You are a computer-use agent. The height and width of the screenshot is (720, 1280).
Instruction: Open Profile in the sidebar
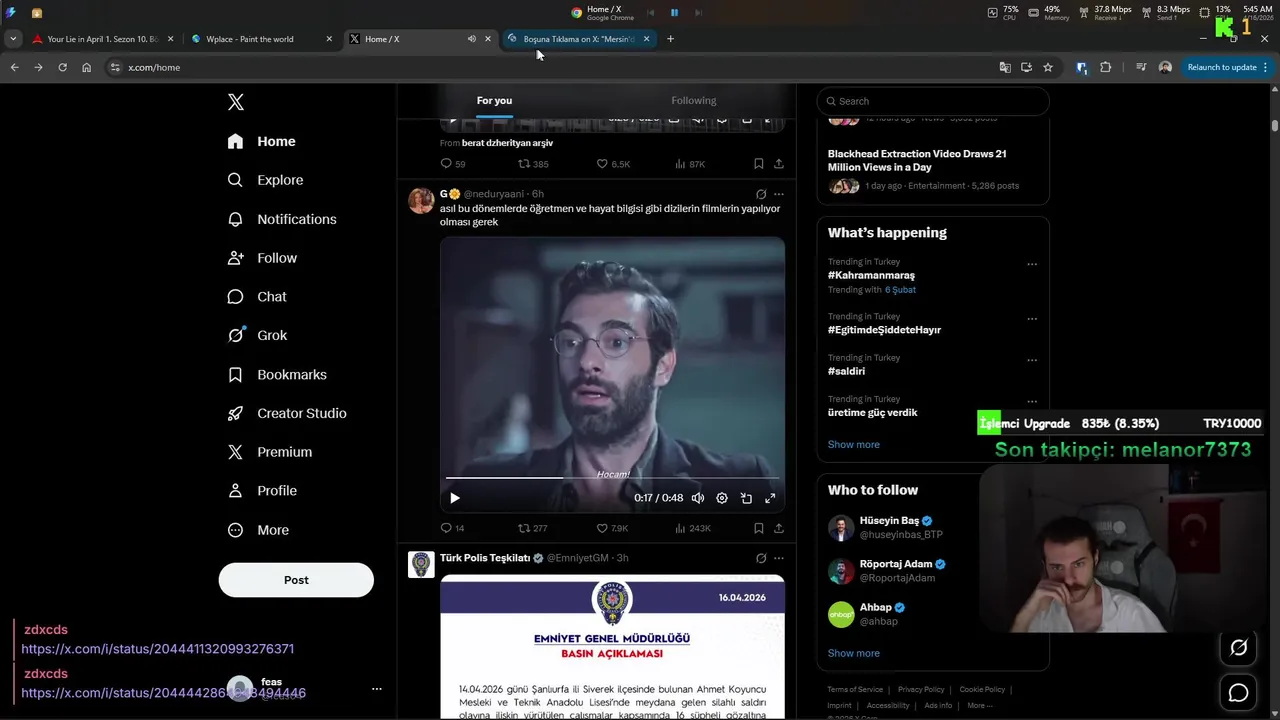coord(262,491)
